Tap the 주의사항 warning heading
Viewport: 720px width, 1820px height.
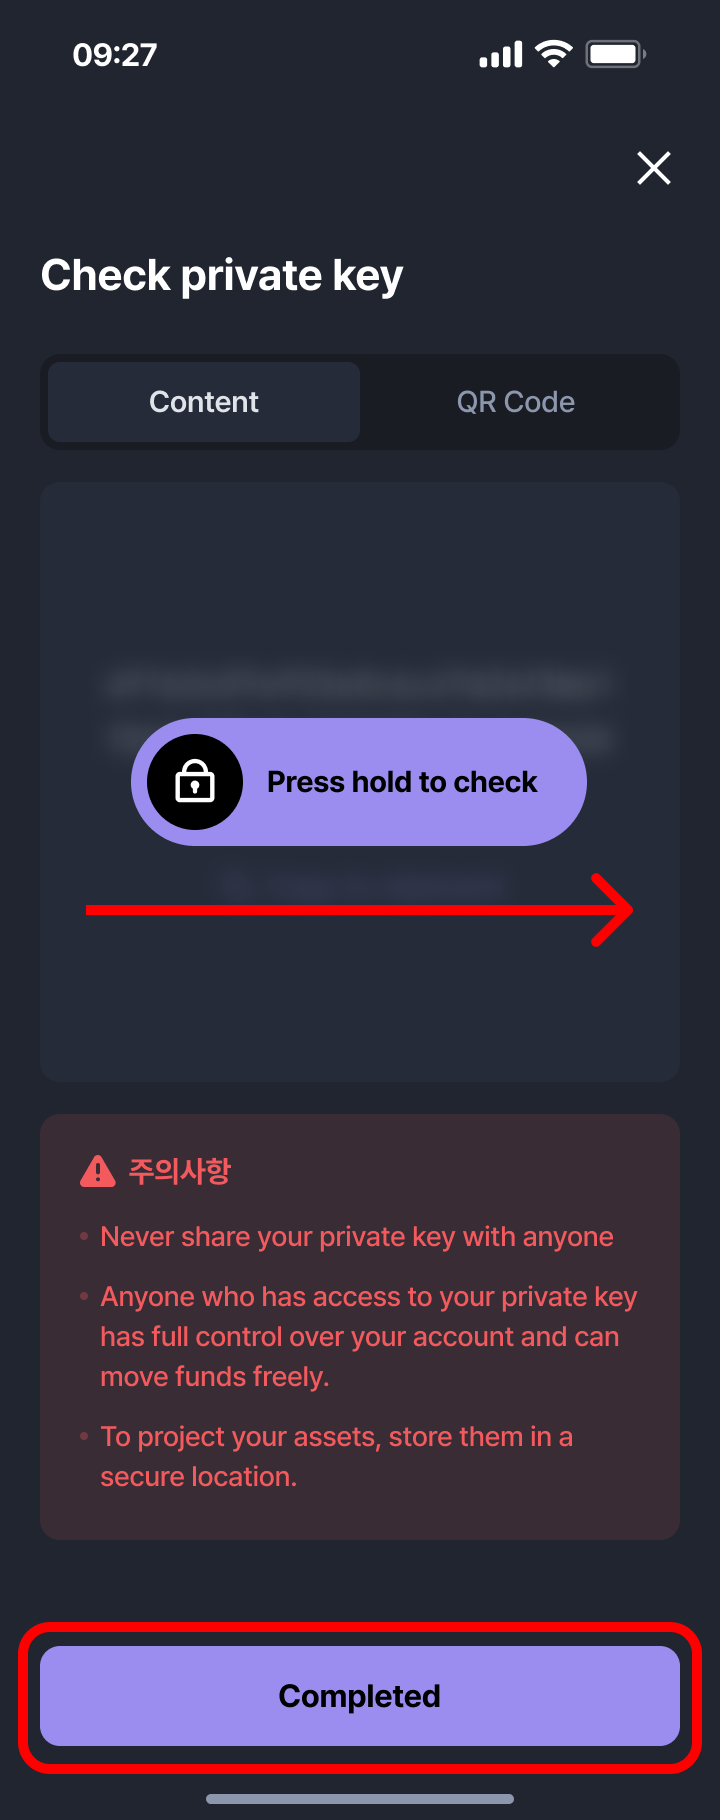(180, 1171)
